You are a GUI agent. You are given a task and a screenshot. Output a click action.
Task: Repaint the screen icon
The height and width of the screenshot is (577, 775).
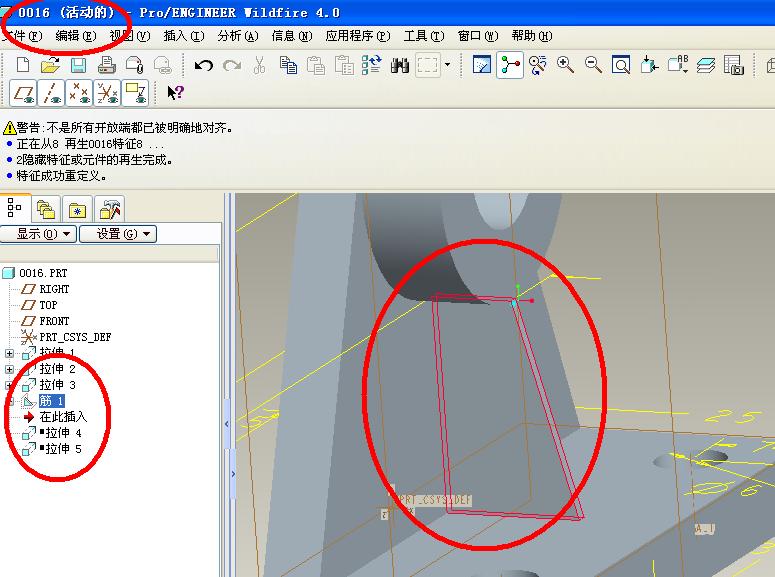(x=482, y=65)
